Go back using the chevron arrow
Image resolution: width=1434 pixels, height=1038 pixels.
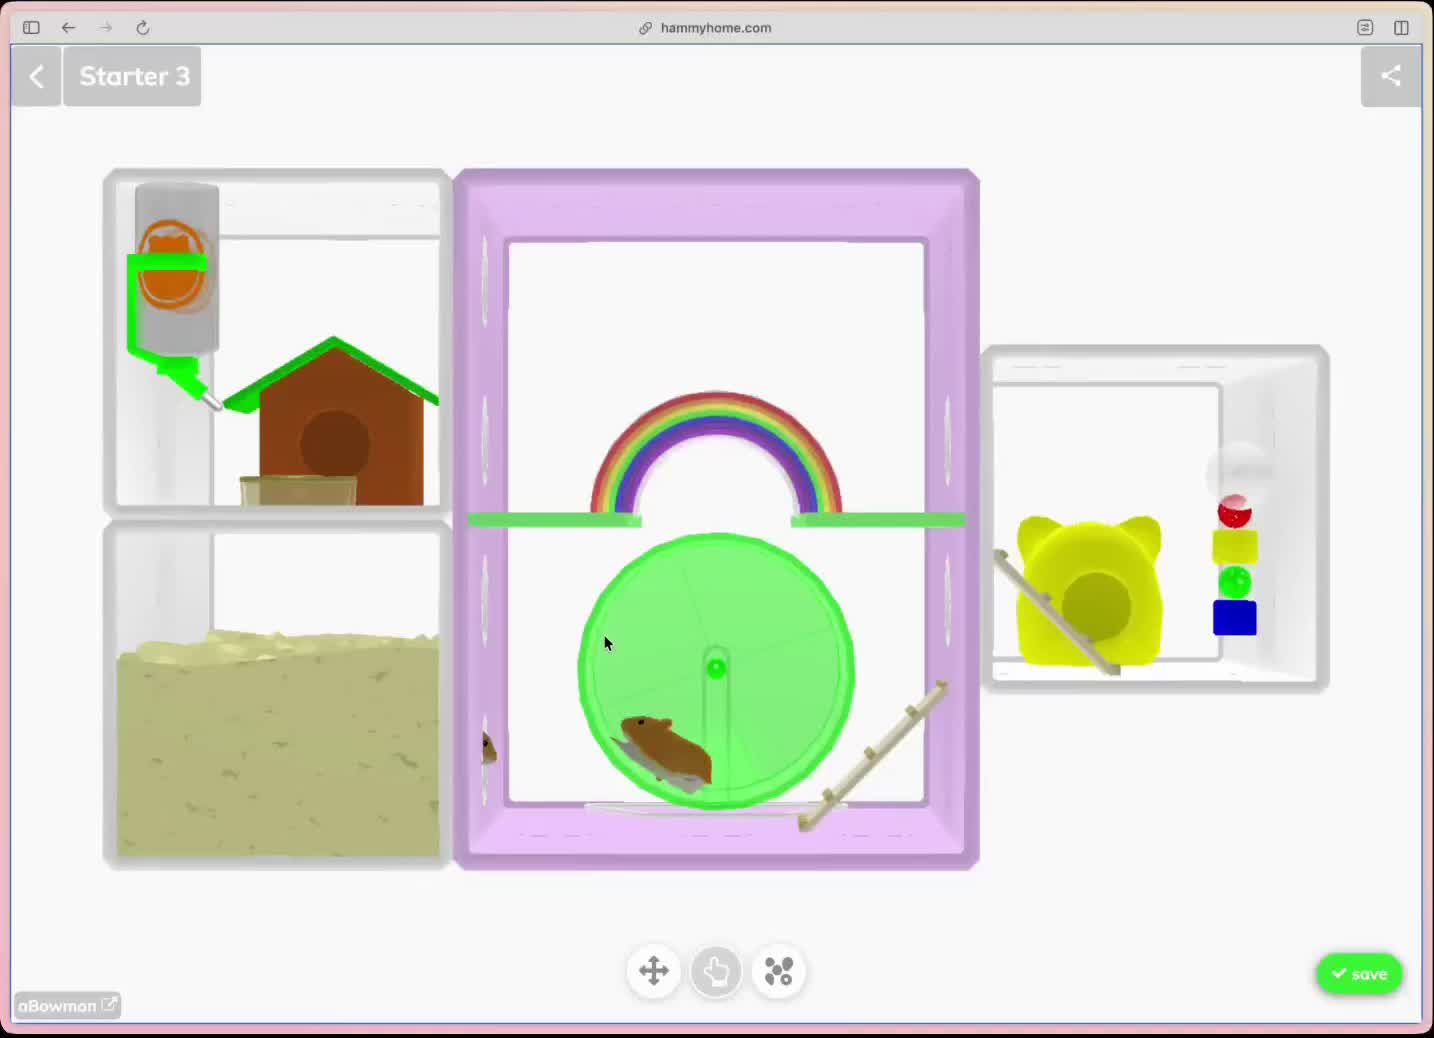click(37, 76)
